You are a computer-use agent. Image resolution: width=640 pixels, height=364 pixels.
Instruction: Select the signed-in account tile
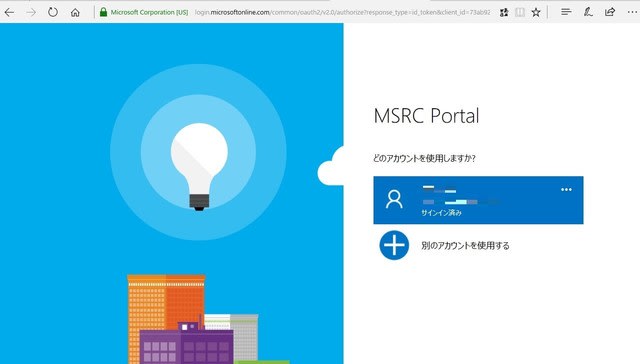pos(478,200)
